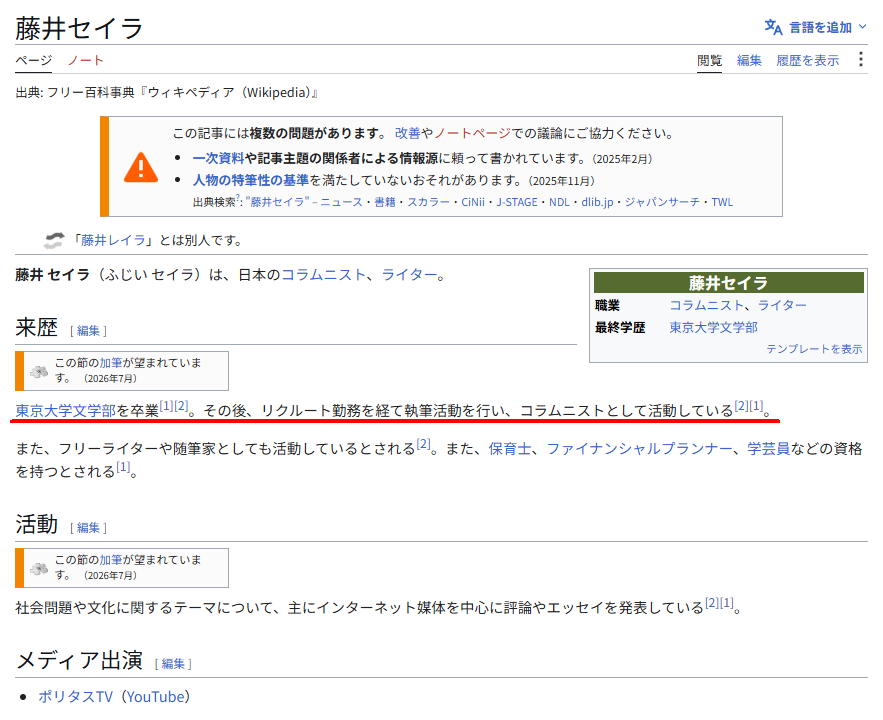Select the 閲覧 tab

coord(709,60)
